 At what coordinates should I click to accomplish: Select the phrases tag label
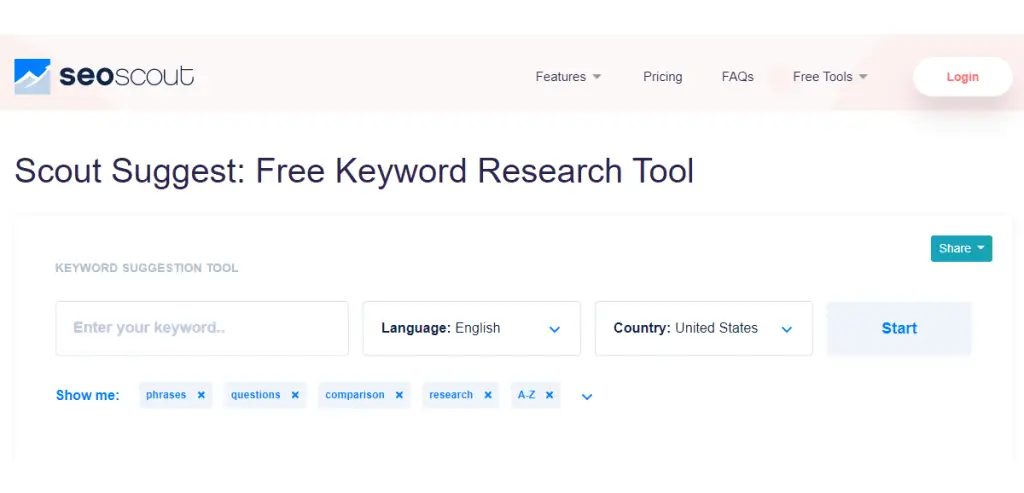point(166,395)
